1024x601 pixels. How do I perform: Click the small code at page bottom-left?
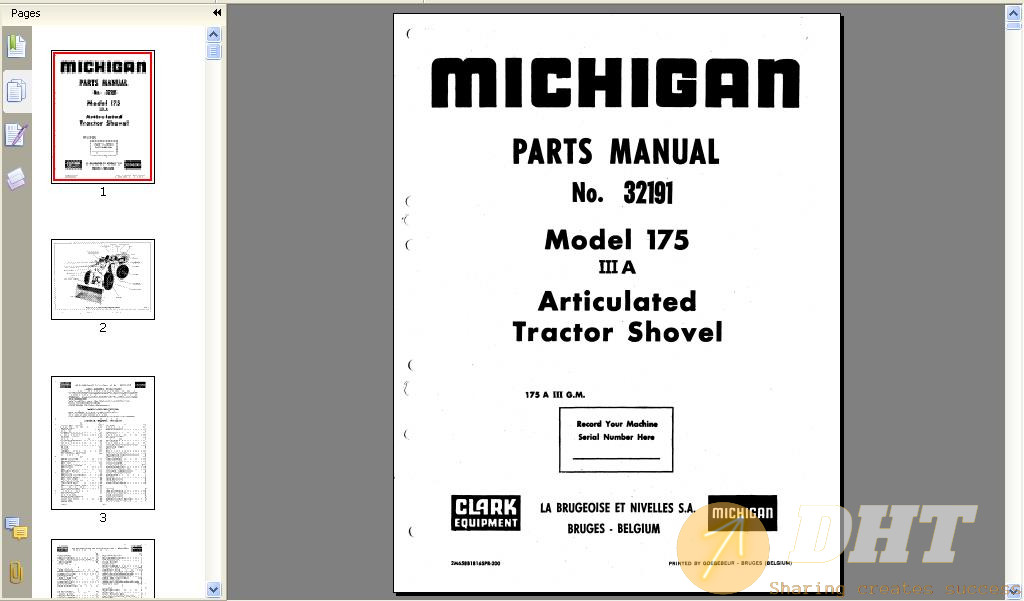coord(475,563)
